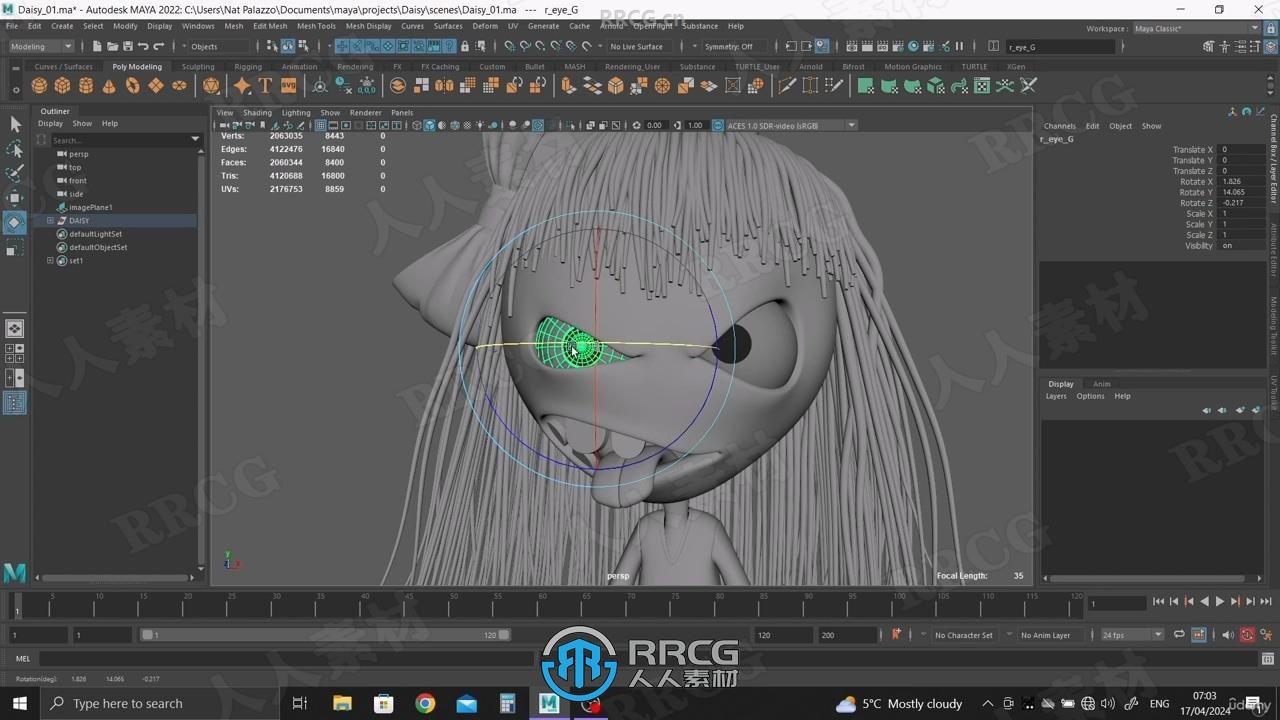This screenshot has width=1280, height=720.
Task: Expand the DAISY node in Outliner
Action: 50,220
